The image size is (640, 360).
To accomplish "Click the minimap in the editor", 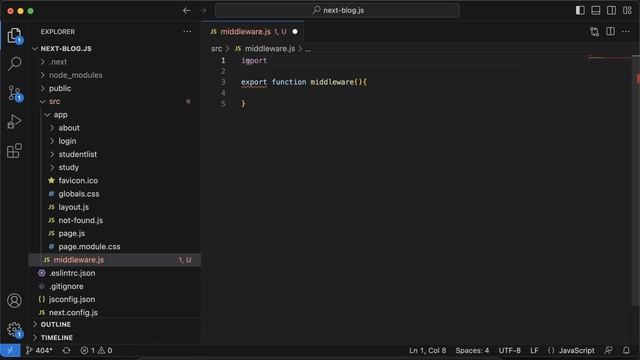I will pos(609,58).
